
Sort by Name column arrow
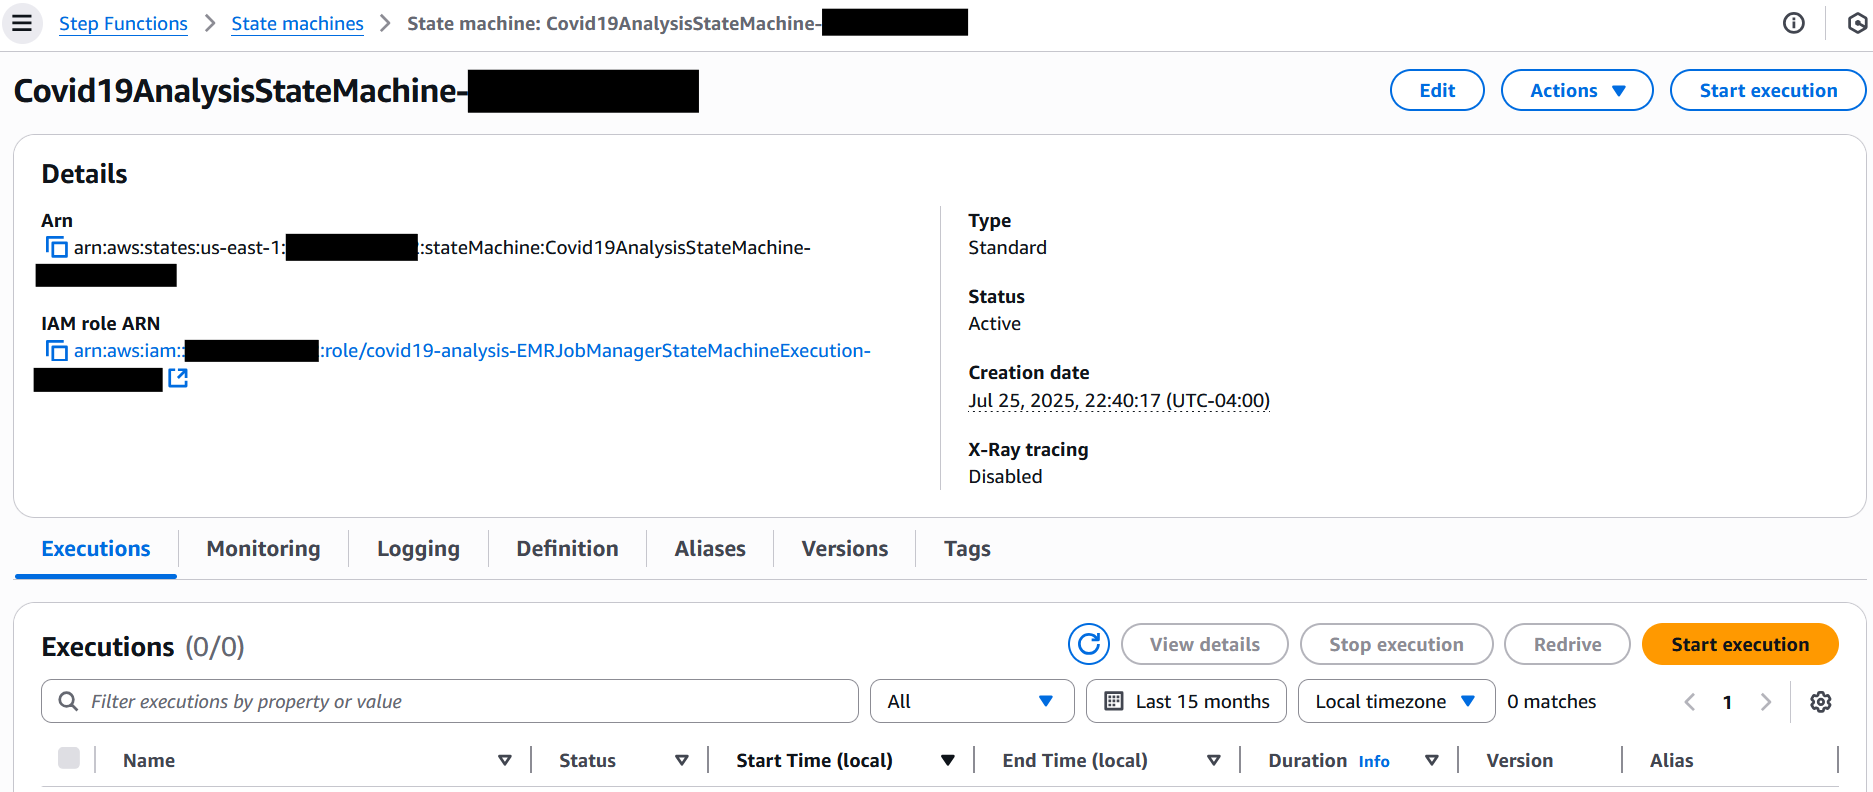[x=505, y=760]
